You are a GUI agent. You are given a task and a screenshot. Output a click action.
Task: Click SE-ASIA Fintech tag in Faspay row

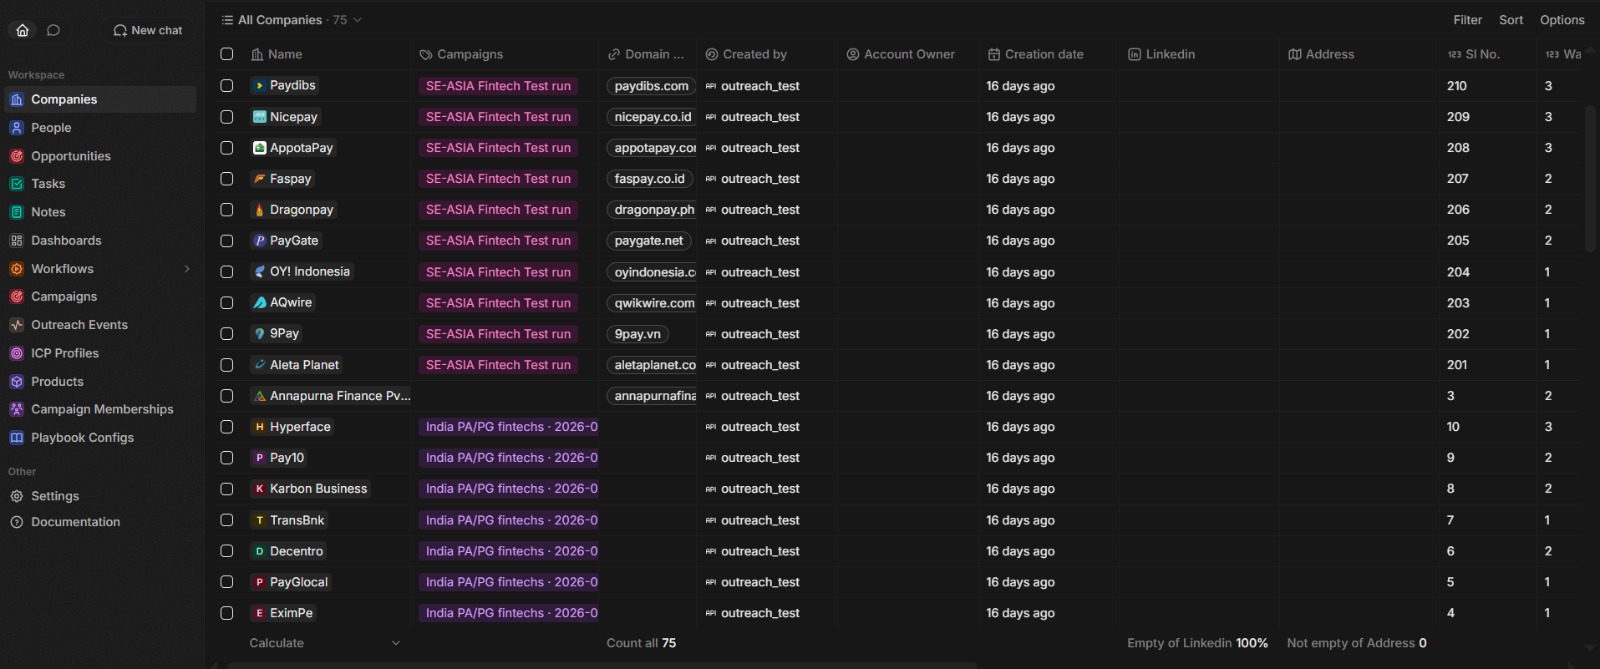(x=498, y=179)
